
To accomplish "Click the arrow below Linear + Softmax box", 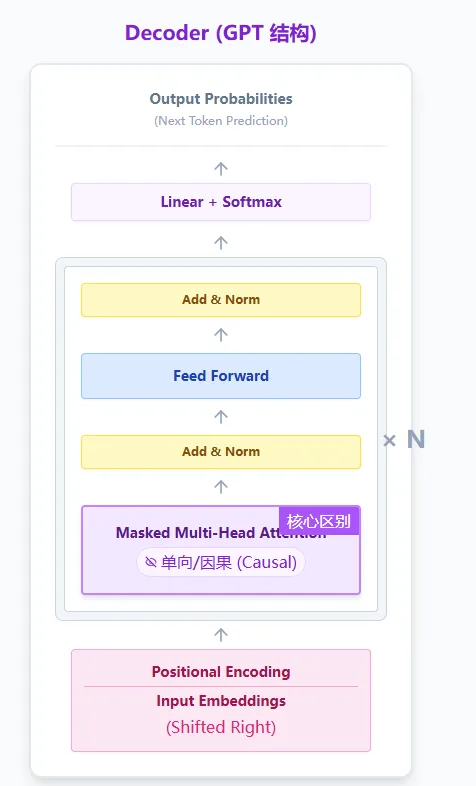I will (221, 243).
